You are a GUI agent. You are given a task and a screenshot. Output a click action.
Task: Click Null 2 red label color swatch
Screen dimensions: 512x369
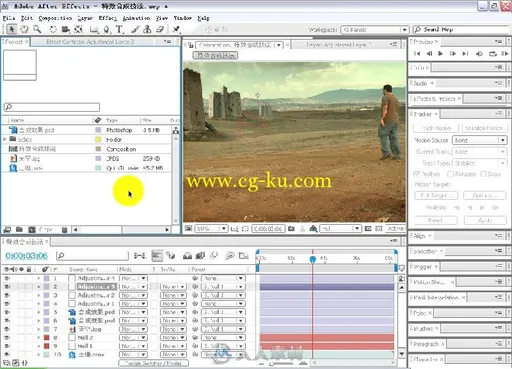tap(47, 338)
